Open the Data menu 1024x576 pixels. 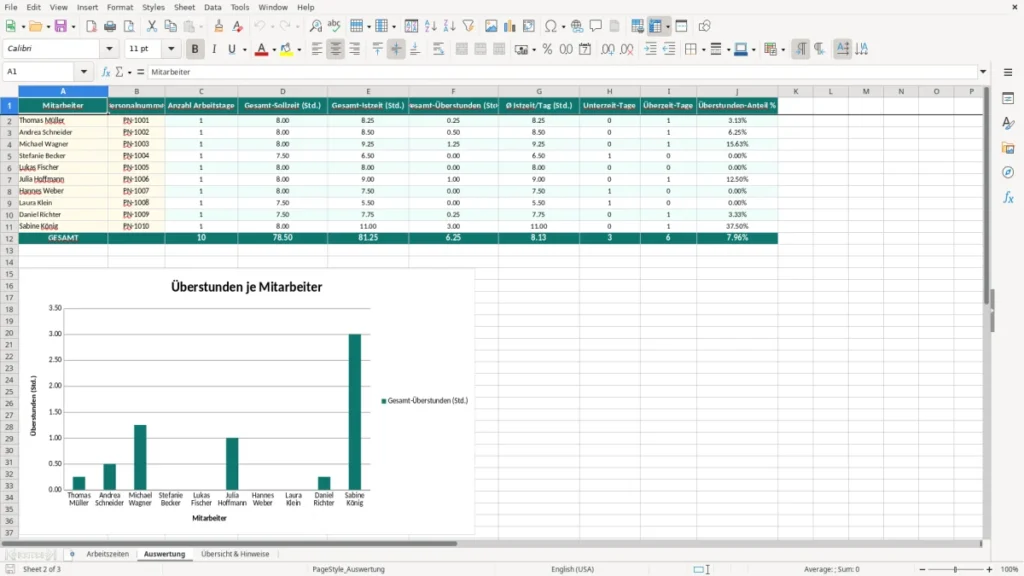tap(213, 7)
